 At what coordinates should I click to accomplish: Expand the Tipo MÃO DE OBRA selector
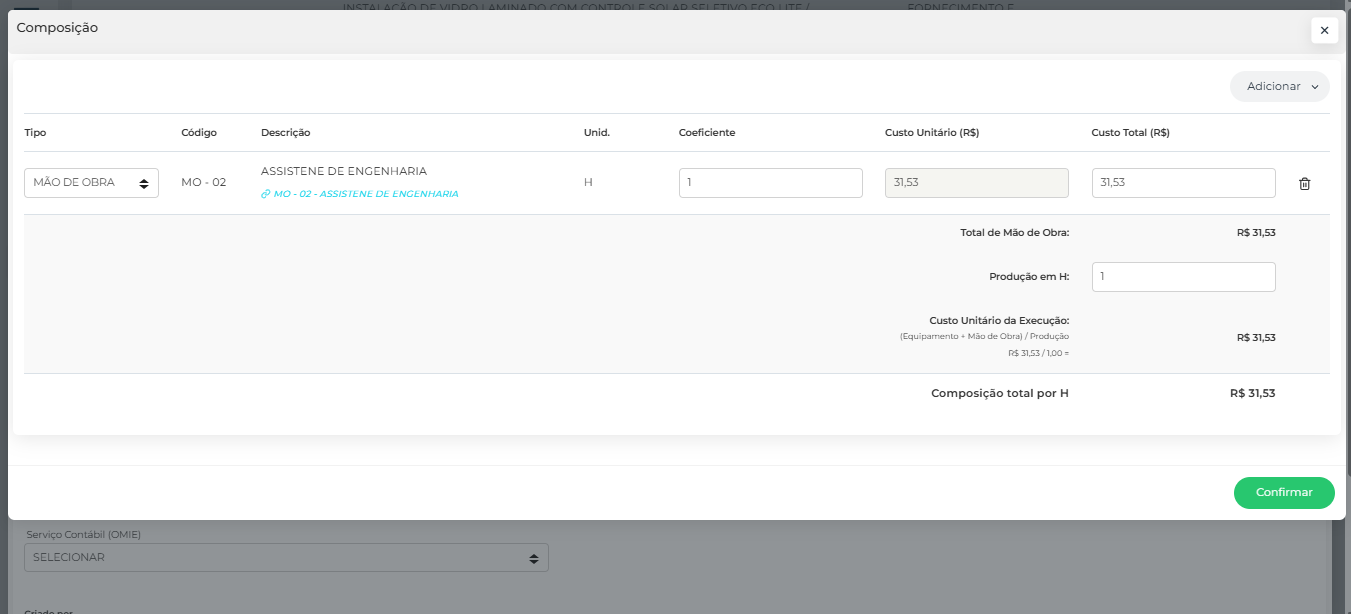[x=91, y=183]
